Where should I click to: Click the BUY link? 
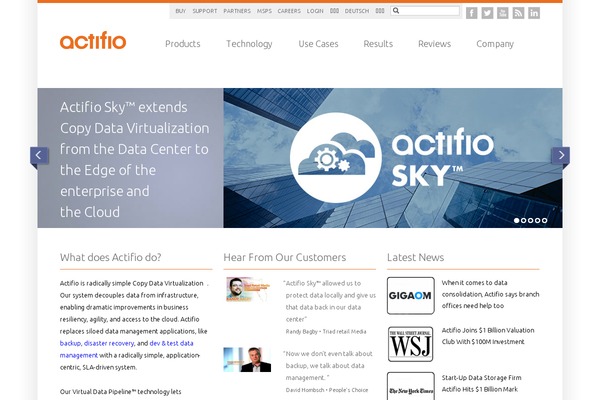(181, 11)
